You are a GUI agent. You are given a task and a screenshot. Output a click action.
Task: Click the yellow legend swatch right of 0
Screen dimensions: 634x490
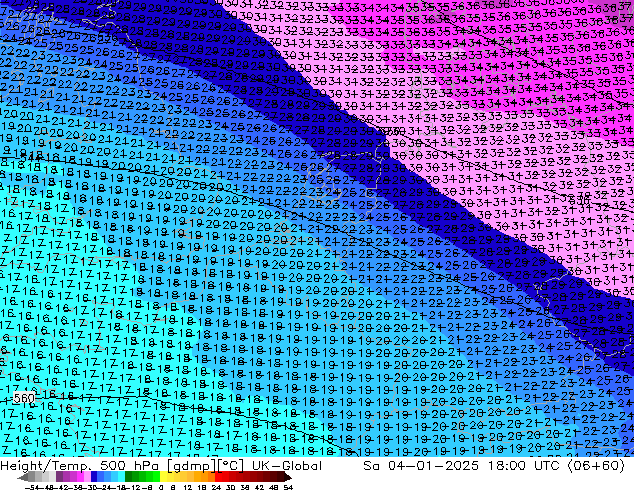click(x=163, y=477)
